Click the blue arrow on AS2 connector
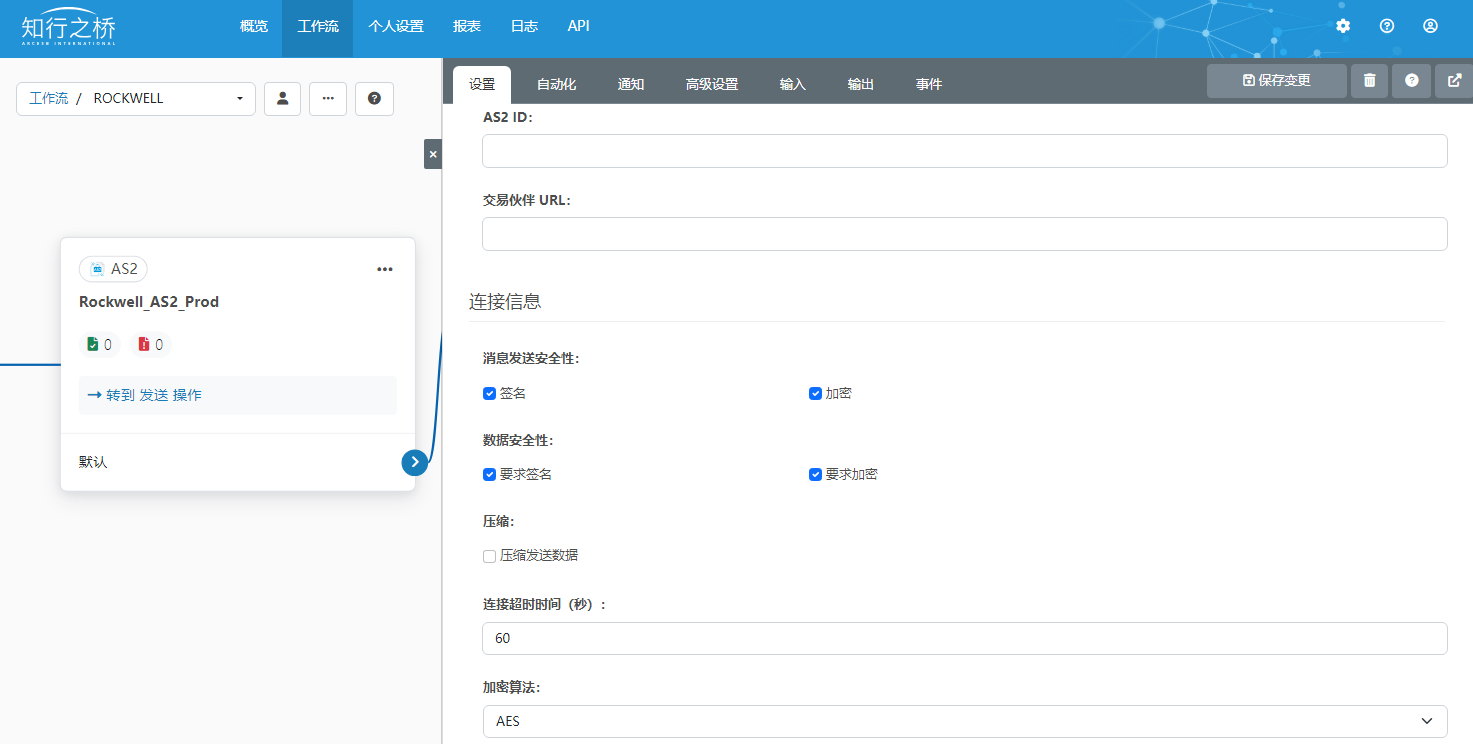1473x744 pixels. coord(415,462)
